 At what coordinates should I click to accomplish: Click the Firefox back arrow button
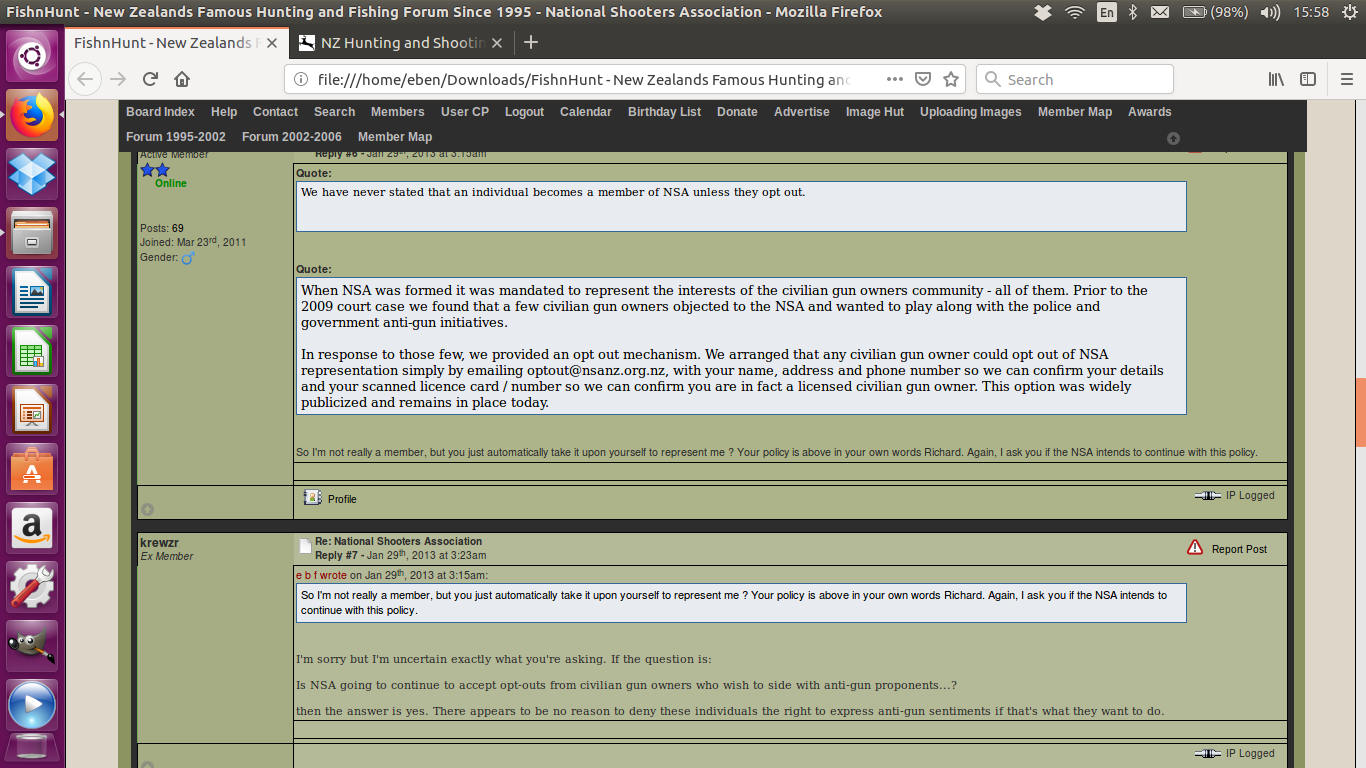(85, 79)
